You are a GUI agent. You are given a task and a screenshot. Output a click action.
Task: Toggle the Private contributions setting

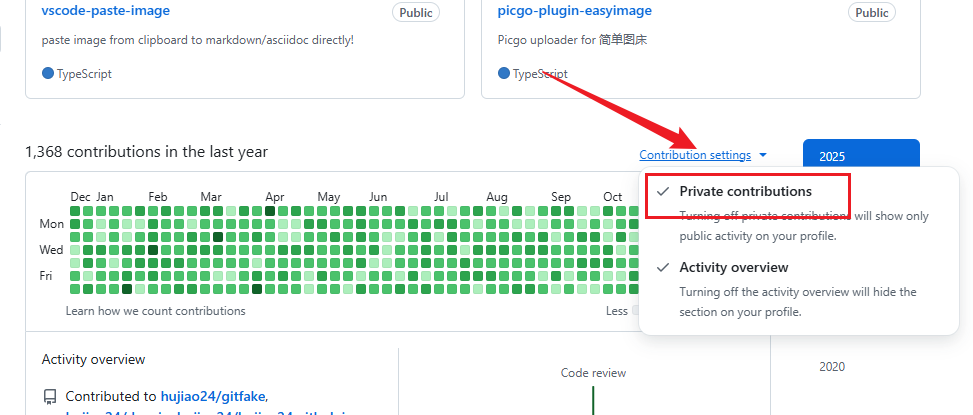click(x=745, y=192)
